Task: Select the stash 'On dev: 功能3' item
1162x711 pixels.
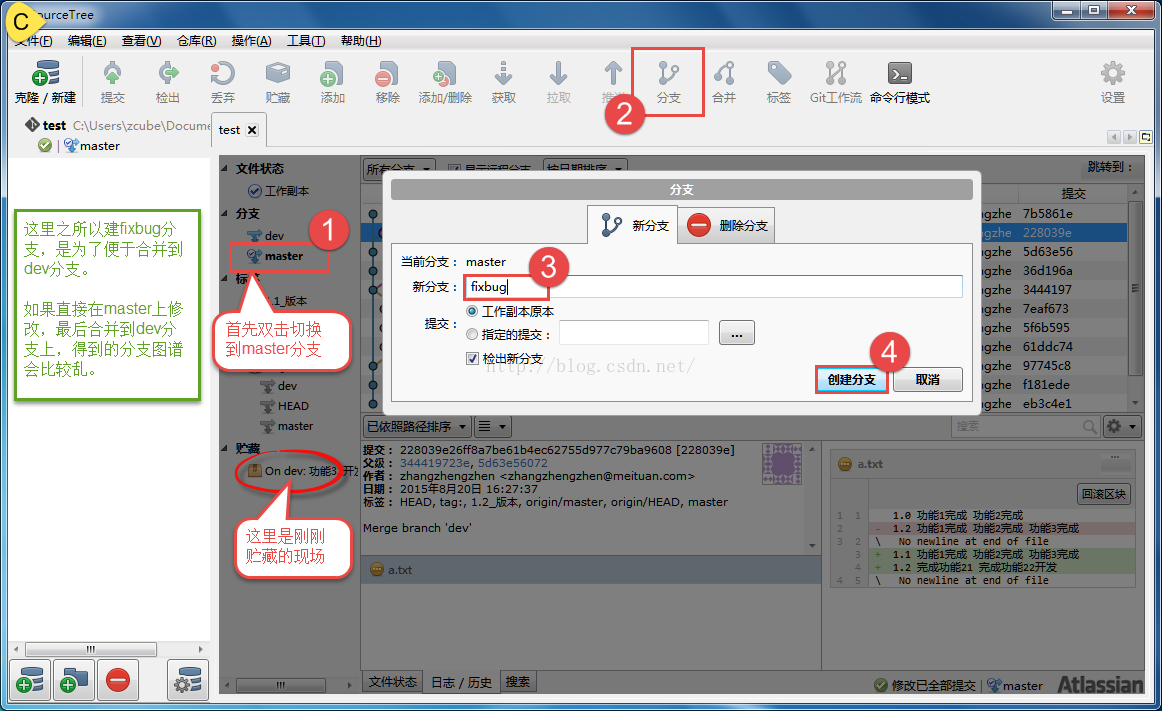Action: tap(302, 471)
